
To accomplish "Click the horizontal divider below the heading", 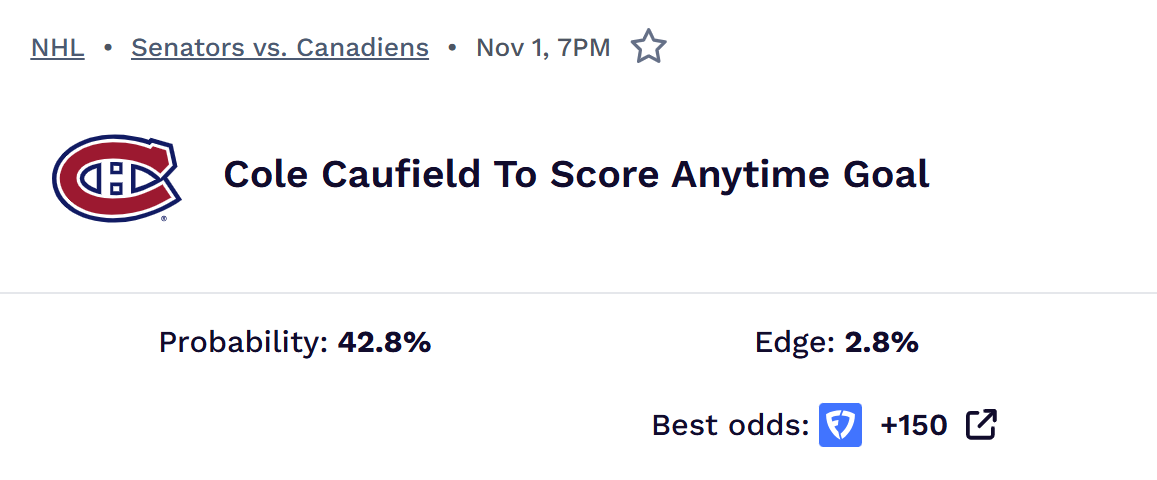I will [x=578, y=293].
